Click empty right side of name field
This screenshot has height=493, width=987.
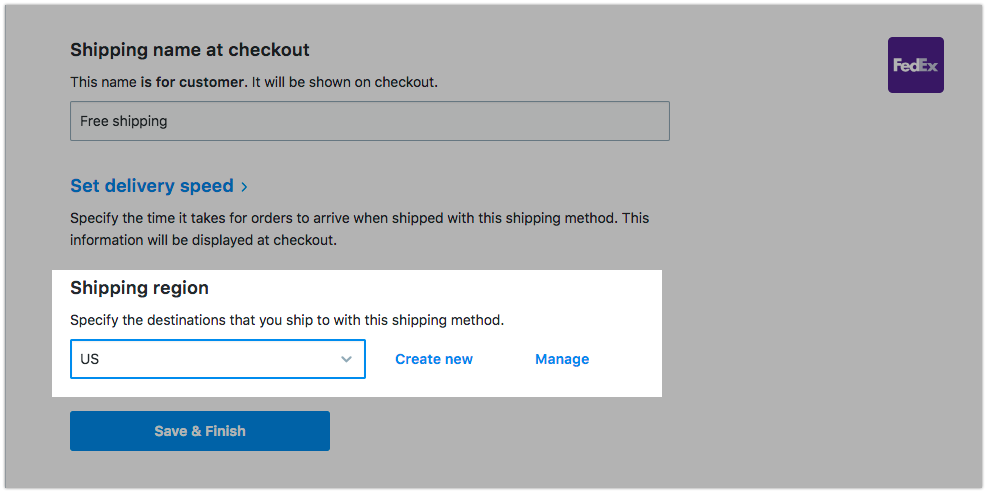coord(560,121)
